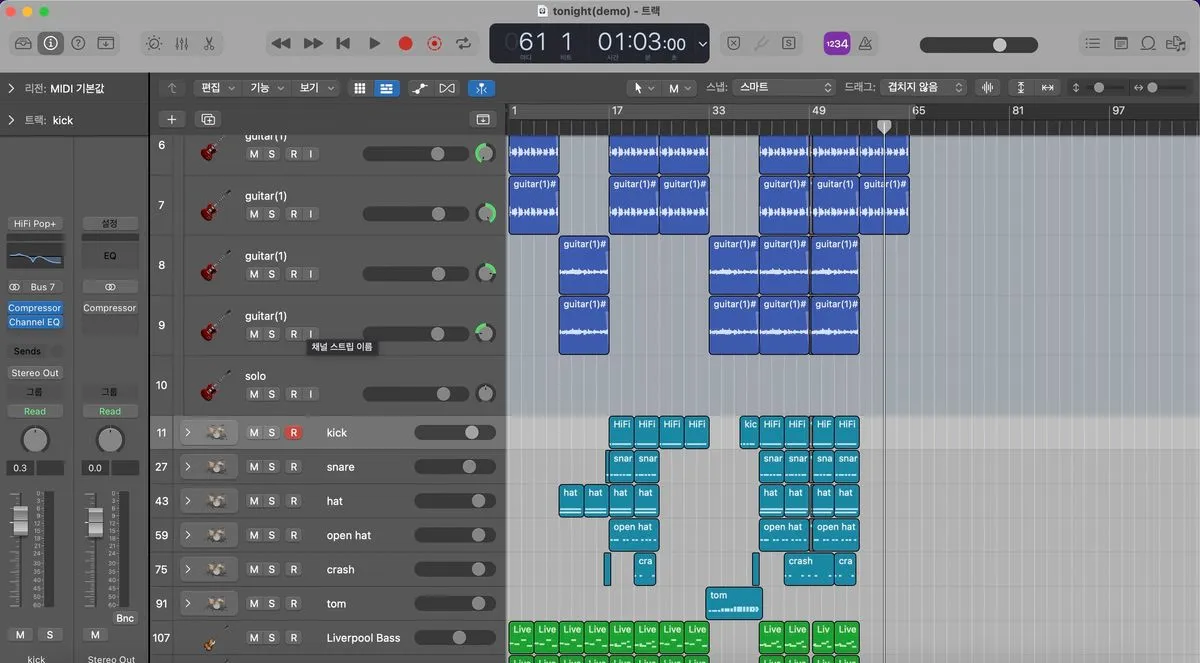Click vertical auto zoom icon
1200x663 pixels.
point(1021,88)
